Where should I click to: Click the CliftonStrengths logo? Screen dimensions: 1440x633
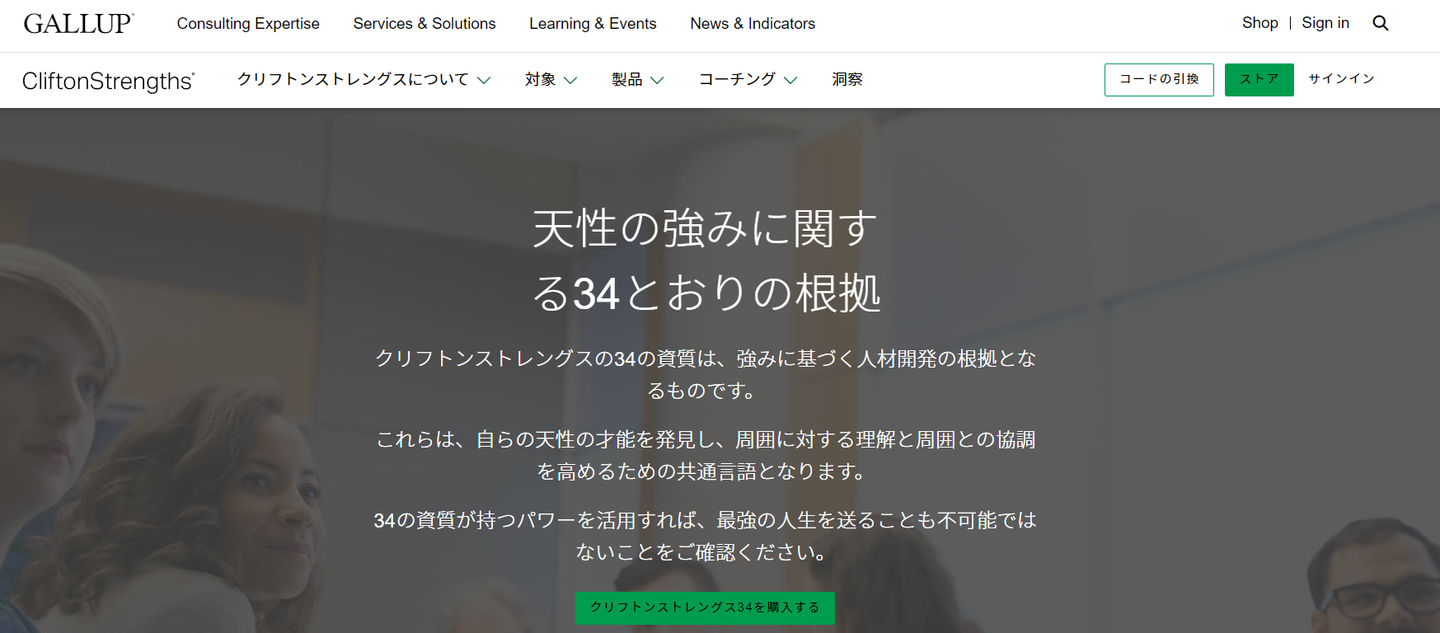(108, 81)
